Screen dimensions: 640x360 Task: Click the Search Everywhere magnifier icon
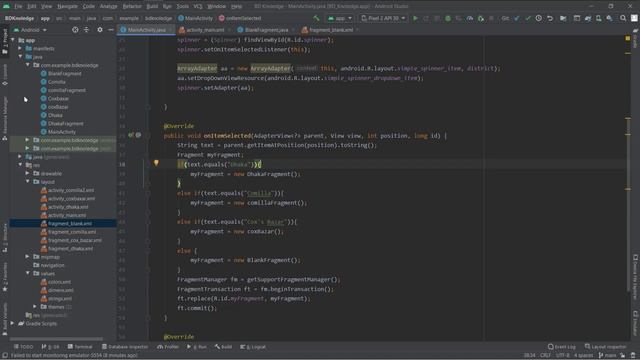[x=623, y=18]
